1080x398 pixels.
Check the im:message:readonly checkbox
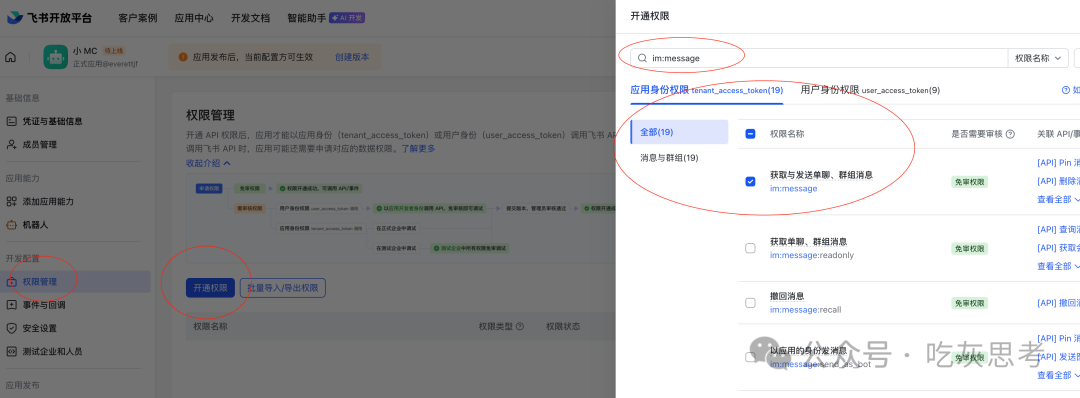point(751,248)
